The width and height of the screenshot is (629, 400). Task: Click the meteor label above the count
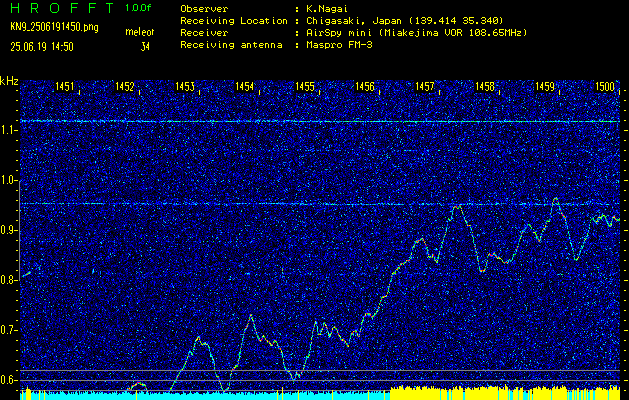click(139, 32)
